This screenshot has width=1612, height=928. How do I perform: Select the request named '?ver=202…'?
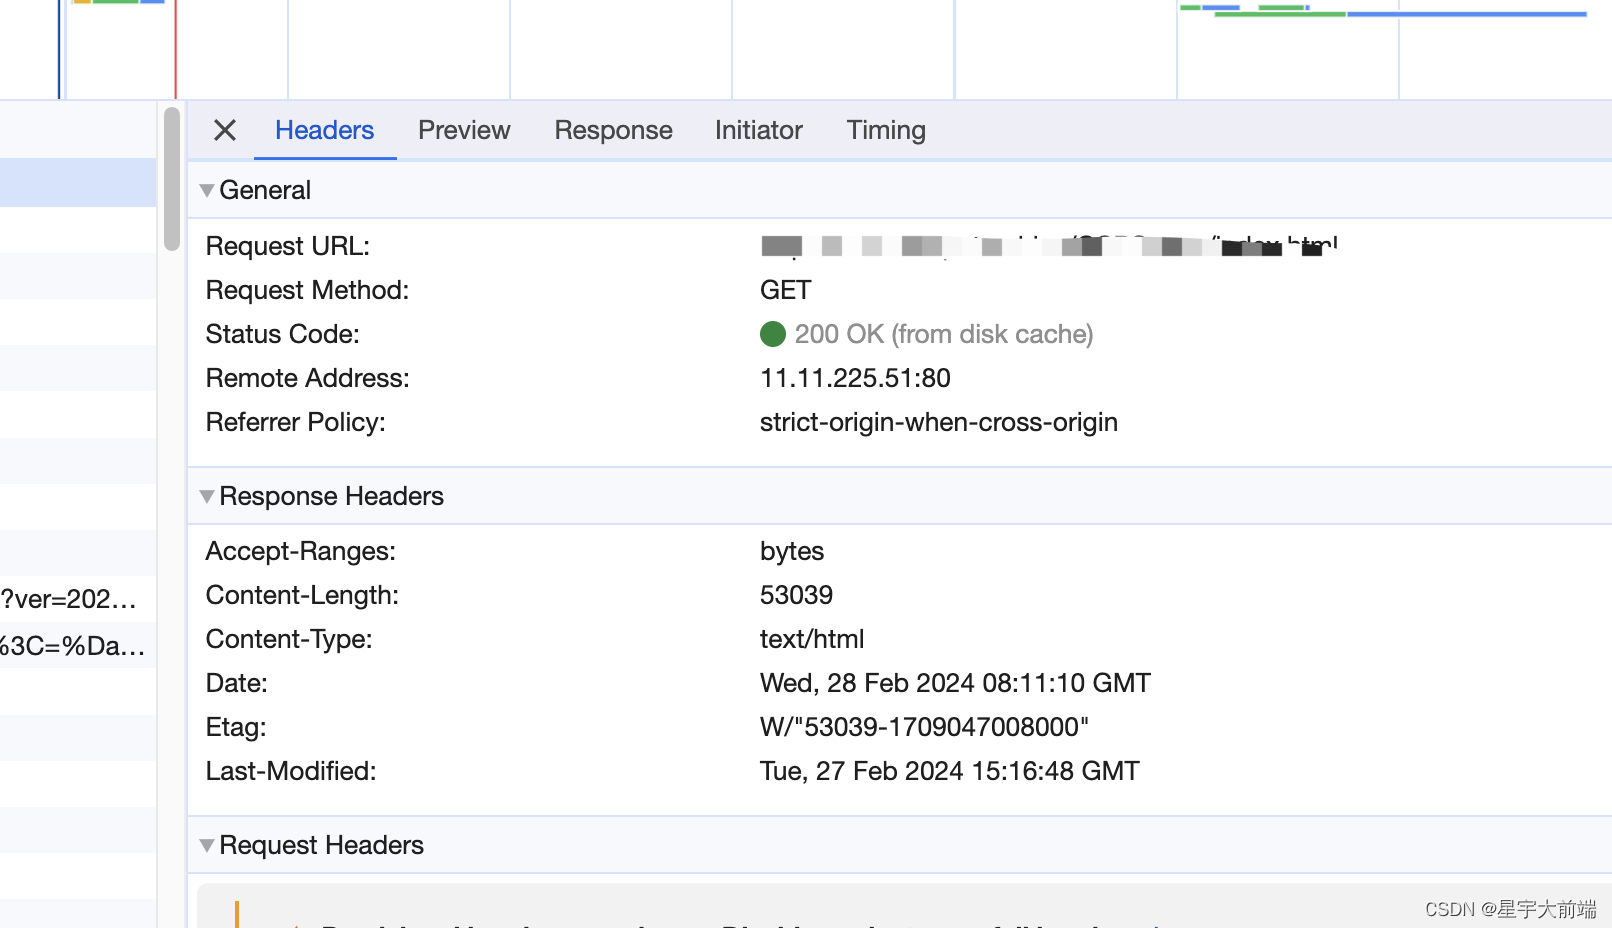point(78,599)
